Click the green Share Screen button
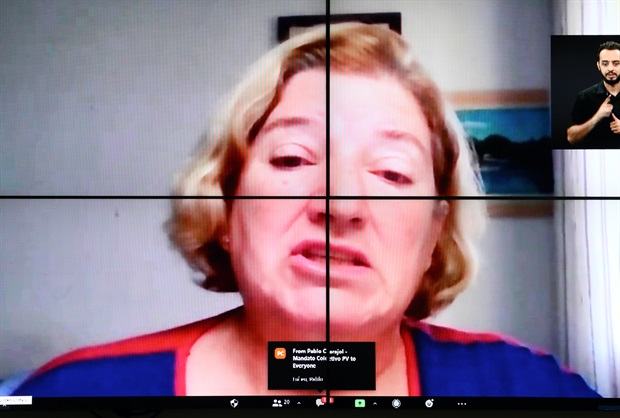Image resolution: width=620 pixels, height=418 pixels. pos(360,403)
